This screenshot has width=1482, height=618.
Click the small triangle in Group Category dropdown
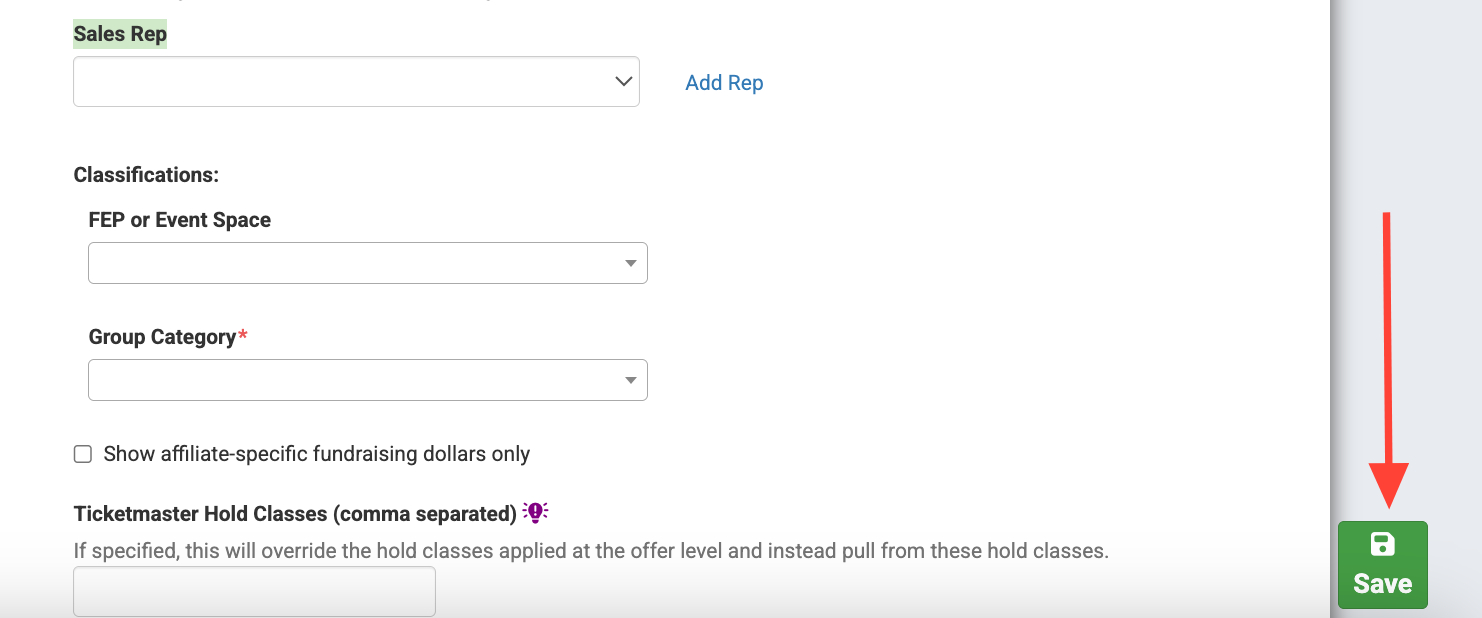click(631, 381)
